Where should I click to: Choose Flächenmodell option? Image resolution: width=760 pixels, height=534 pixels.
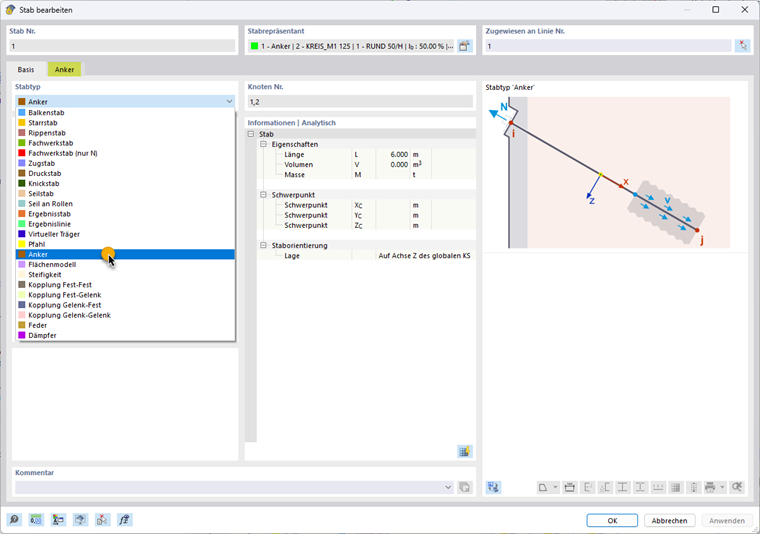pyautogui.click(x=126, y=265)
